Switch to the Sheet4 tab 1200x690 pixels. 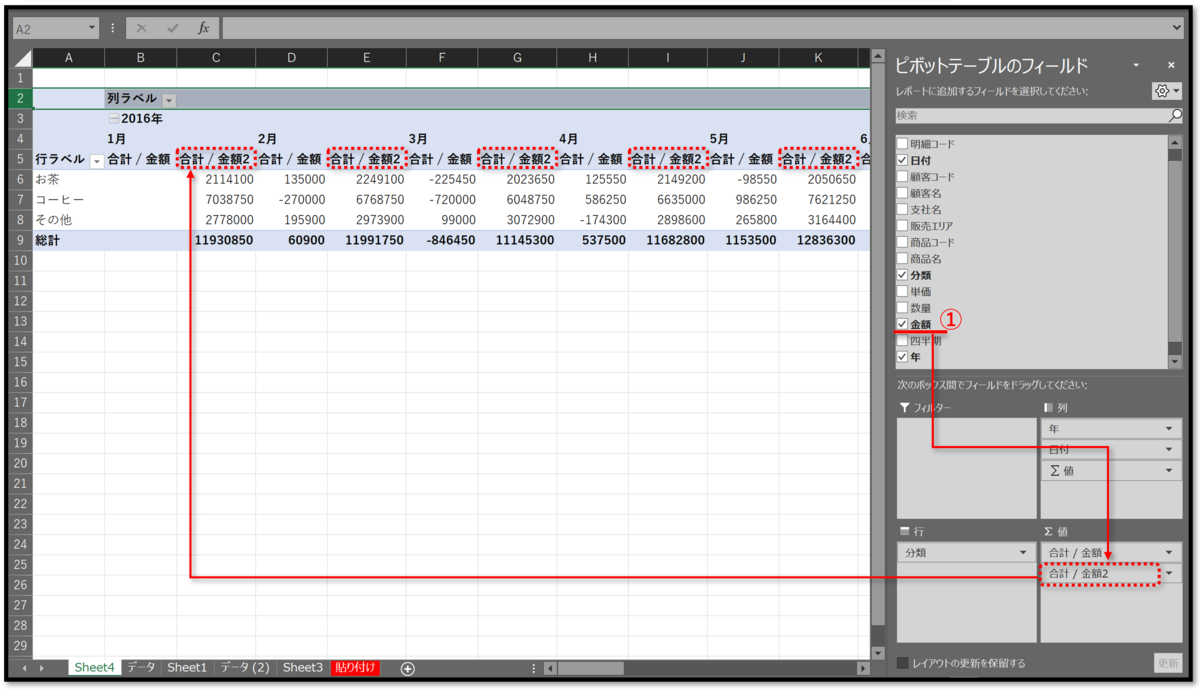94,667
